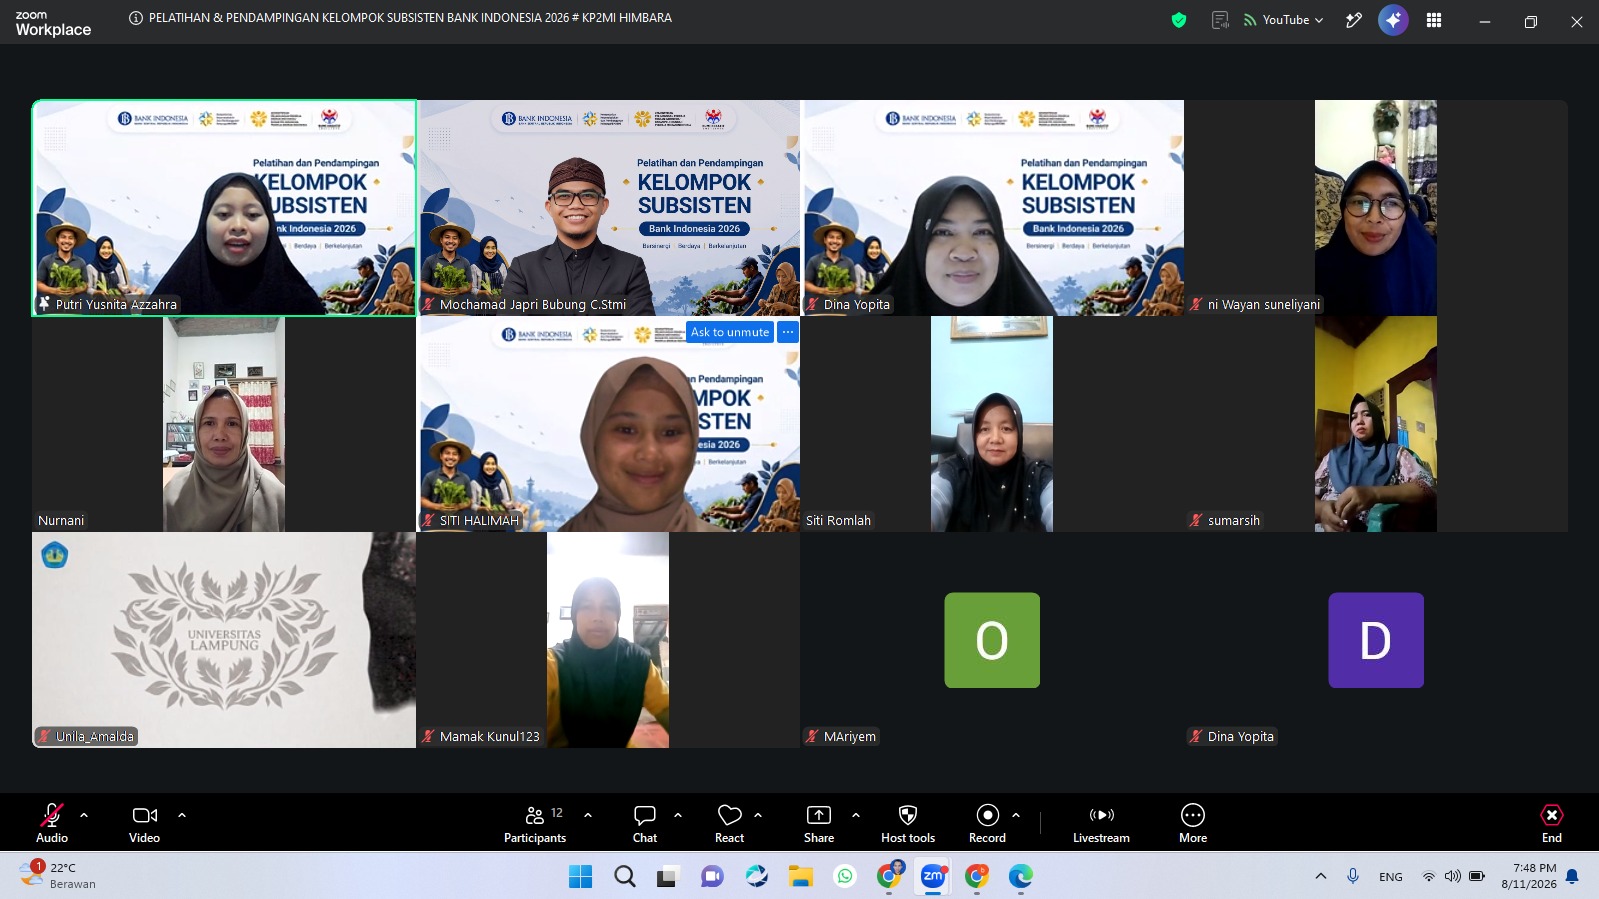
Task: Click the name label Nurnani
Action: pyautogui.click(x=61, y=521)
